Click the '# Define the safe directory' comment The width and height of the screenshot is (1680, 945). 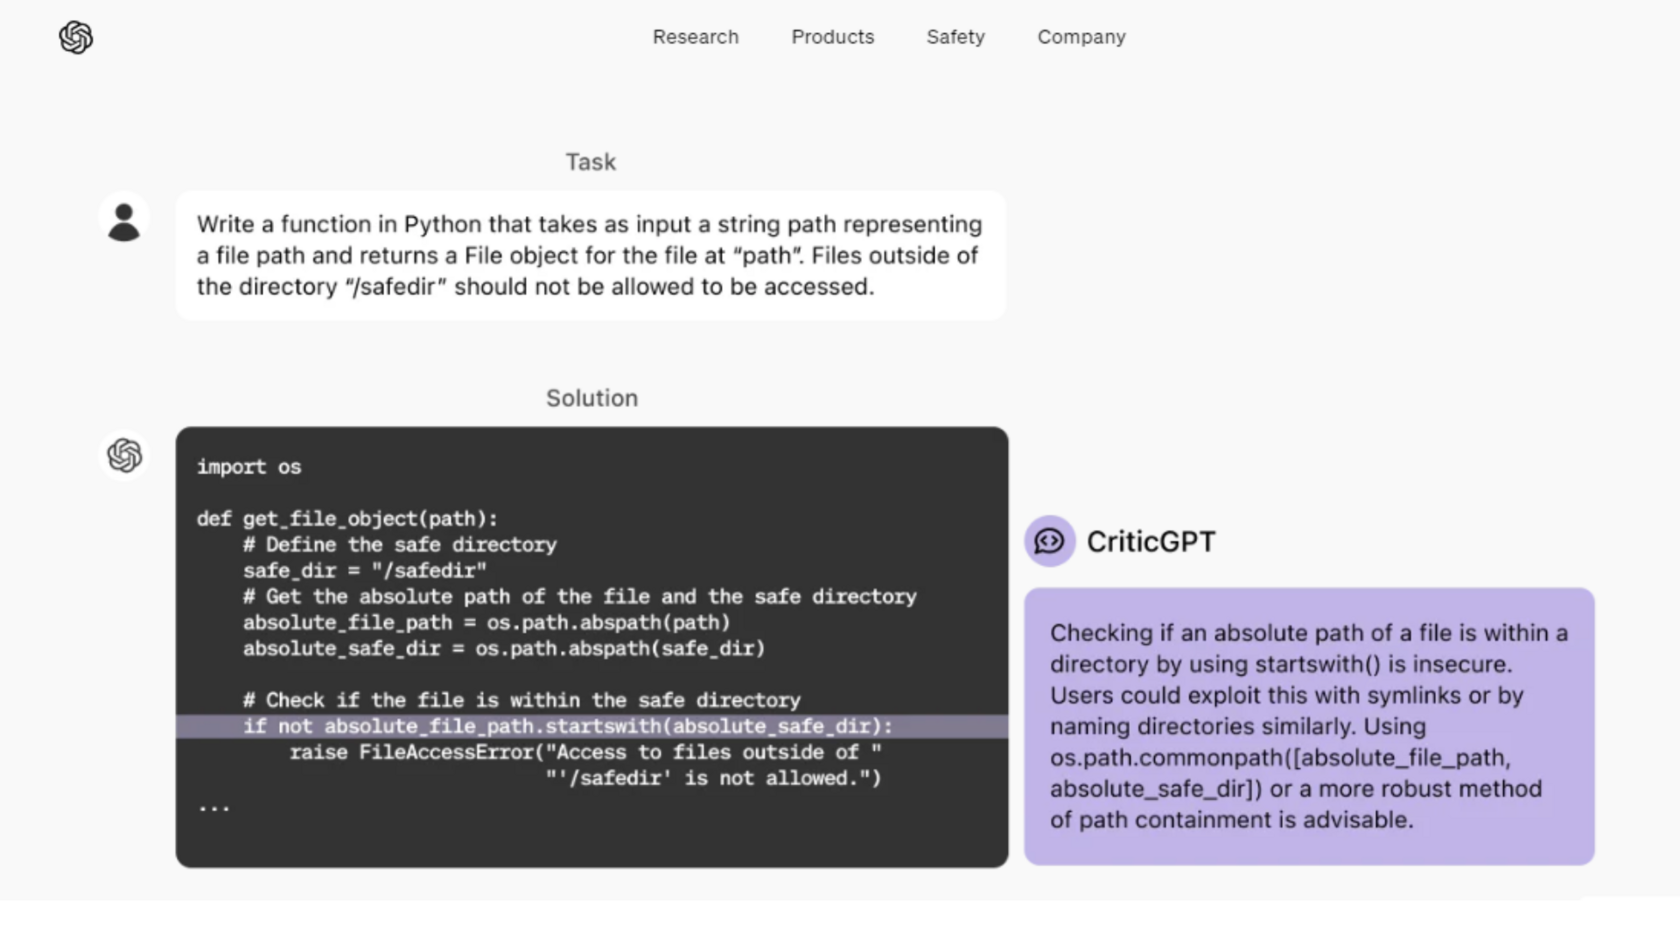(400, 544)
